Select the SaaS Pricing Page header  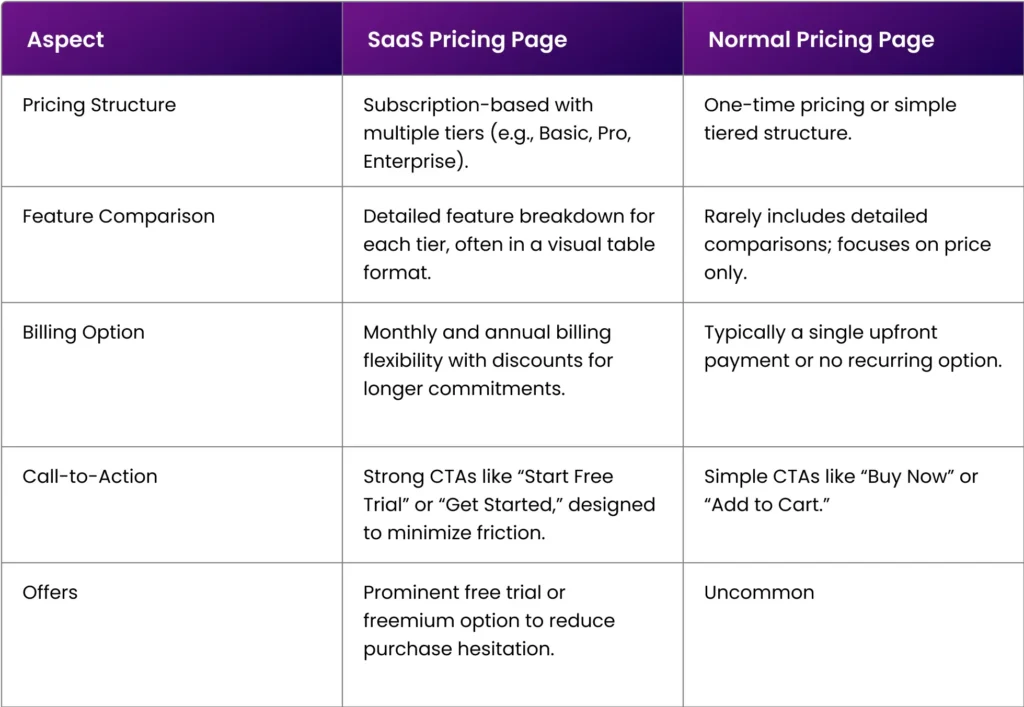tap(467, 41)
